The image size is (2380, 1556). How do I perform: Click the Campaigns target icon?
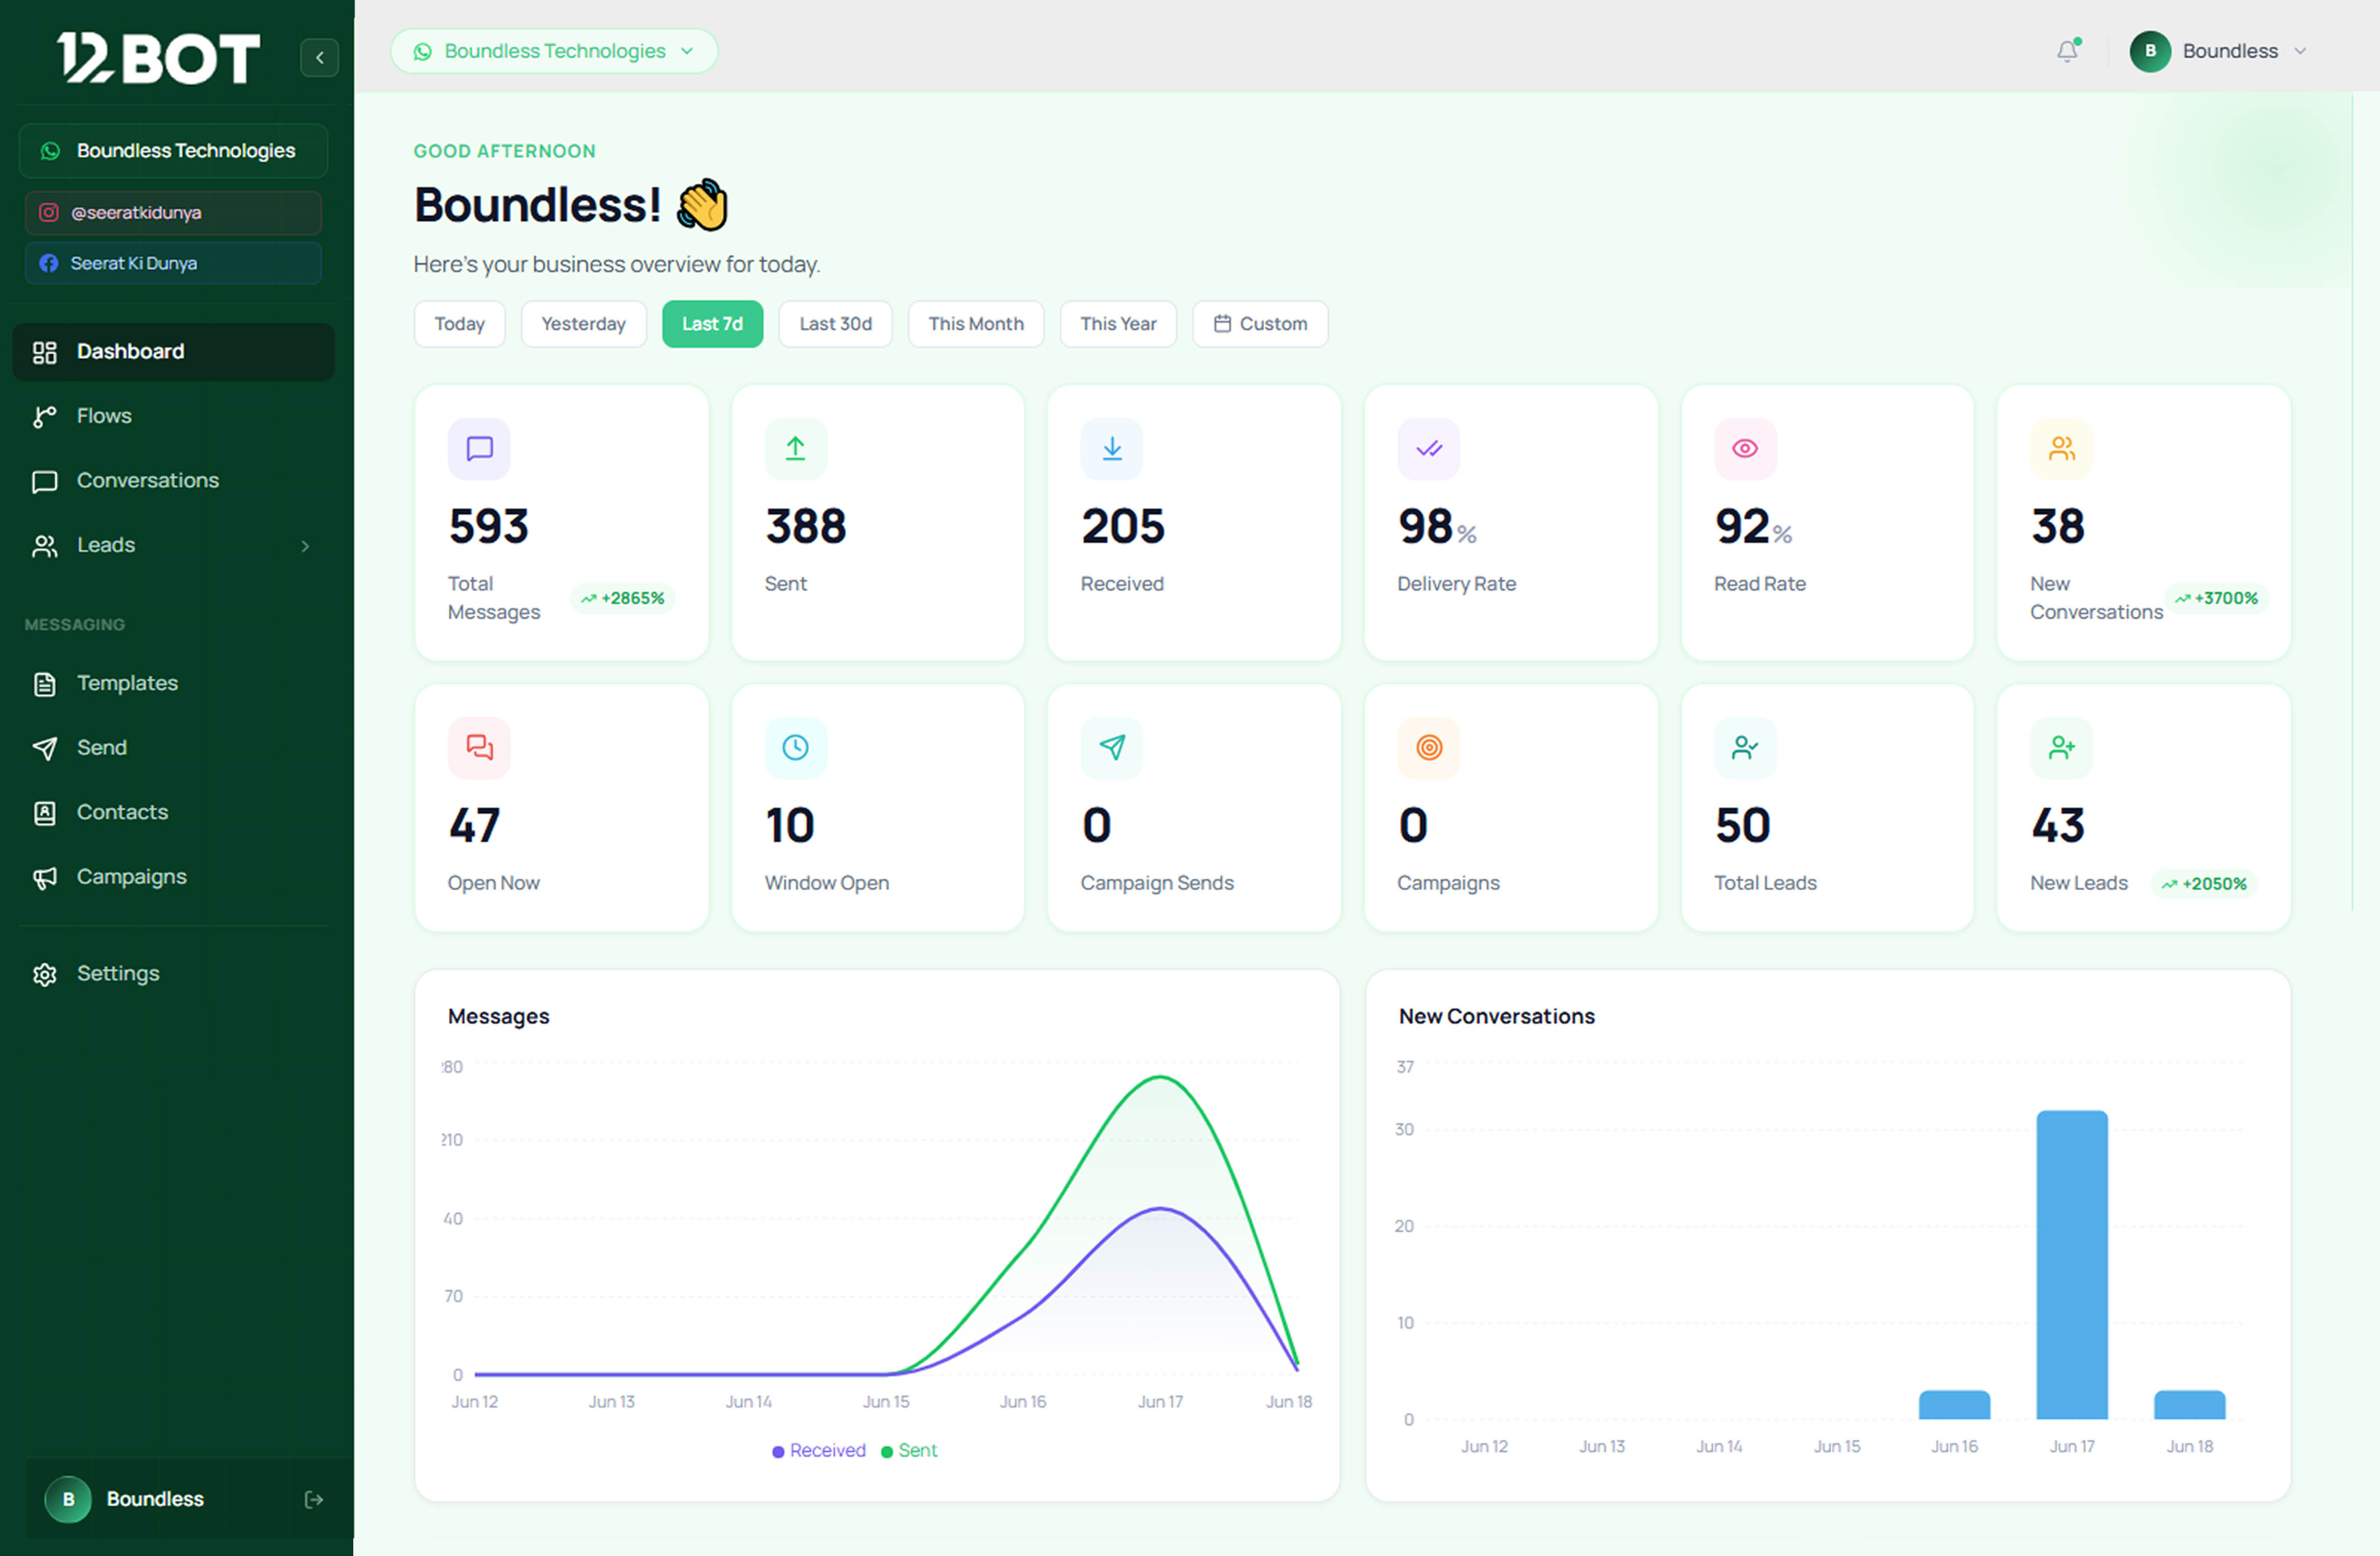pyautogui.click(x=1428, y=747)
